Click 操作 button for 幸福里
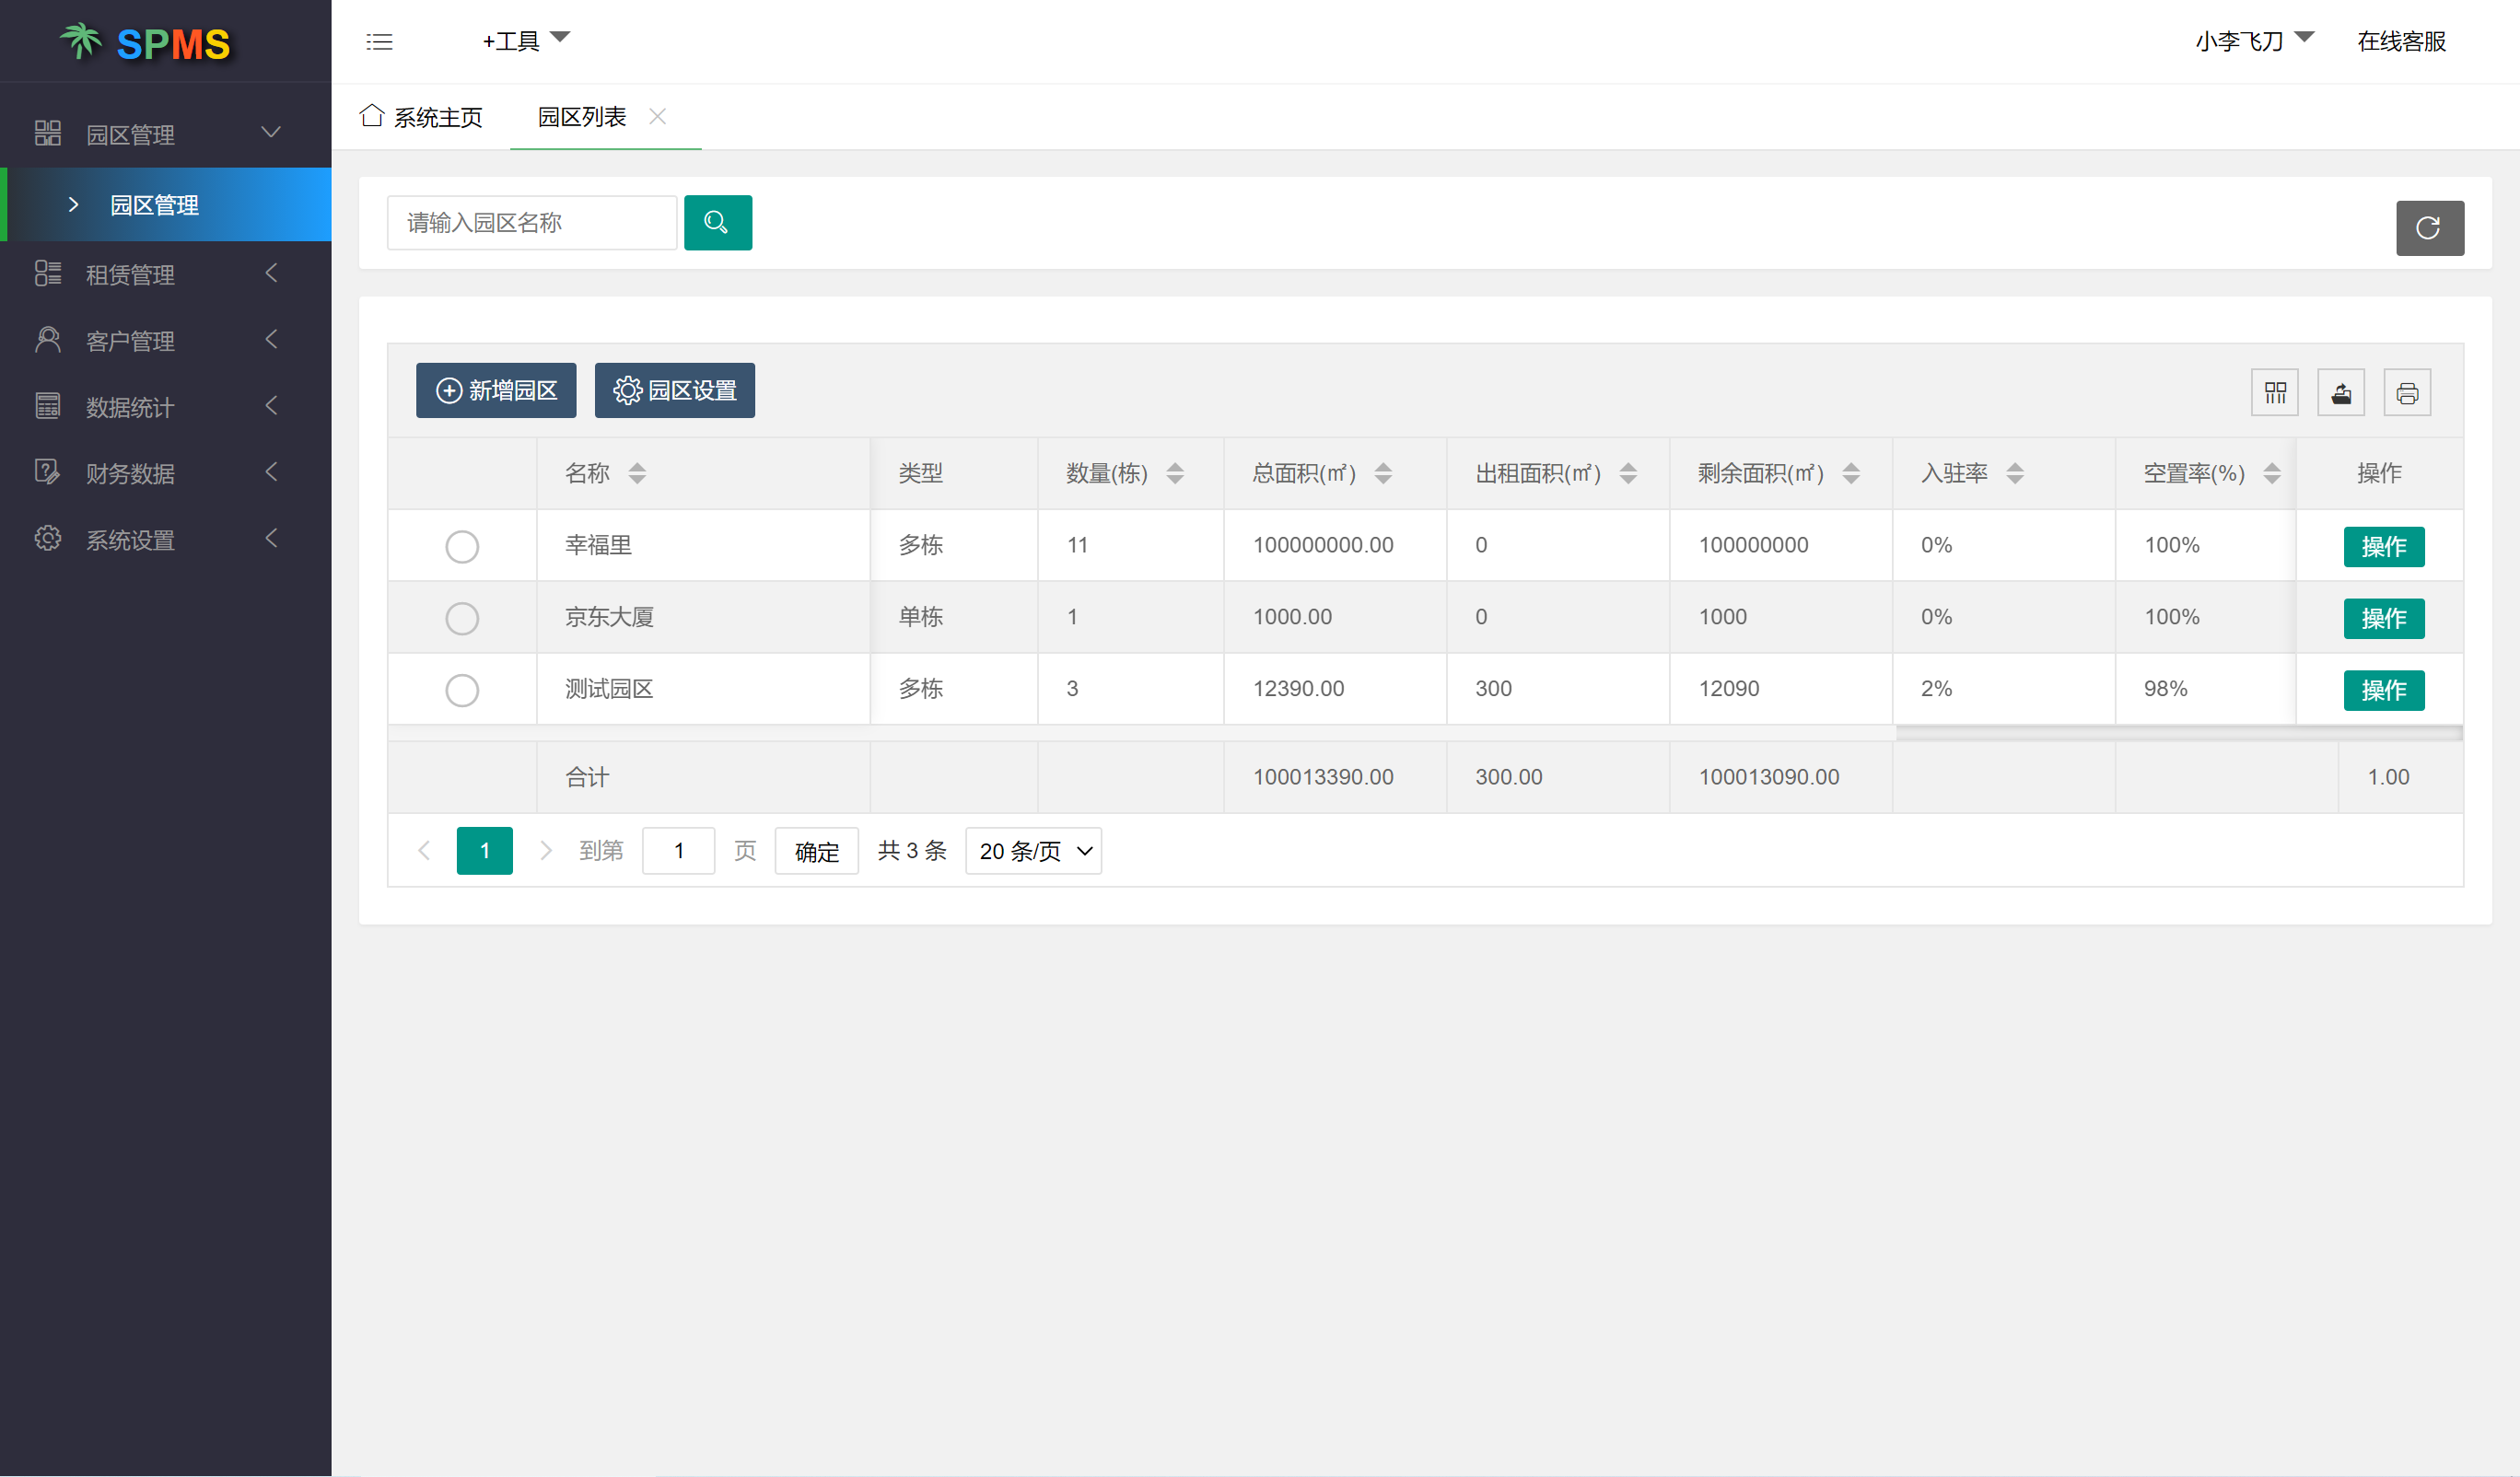Screen dimensions: 2520x1477 pyautogui.click(x=2384, y=546)
